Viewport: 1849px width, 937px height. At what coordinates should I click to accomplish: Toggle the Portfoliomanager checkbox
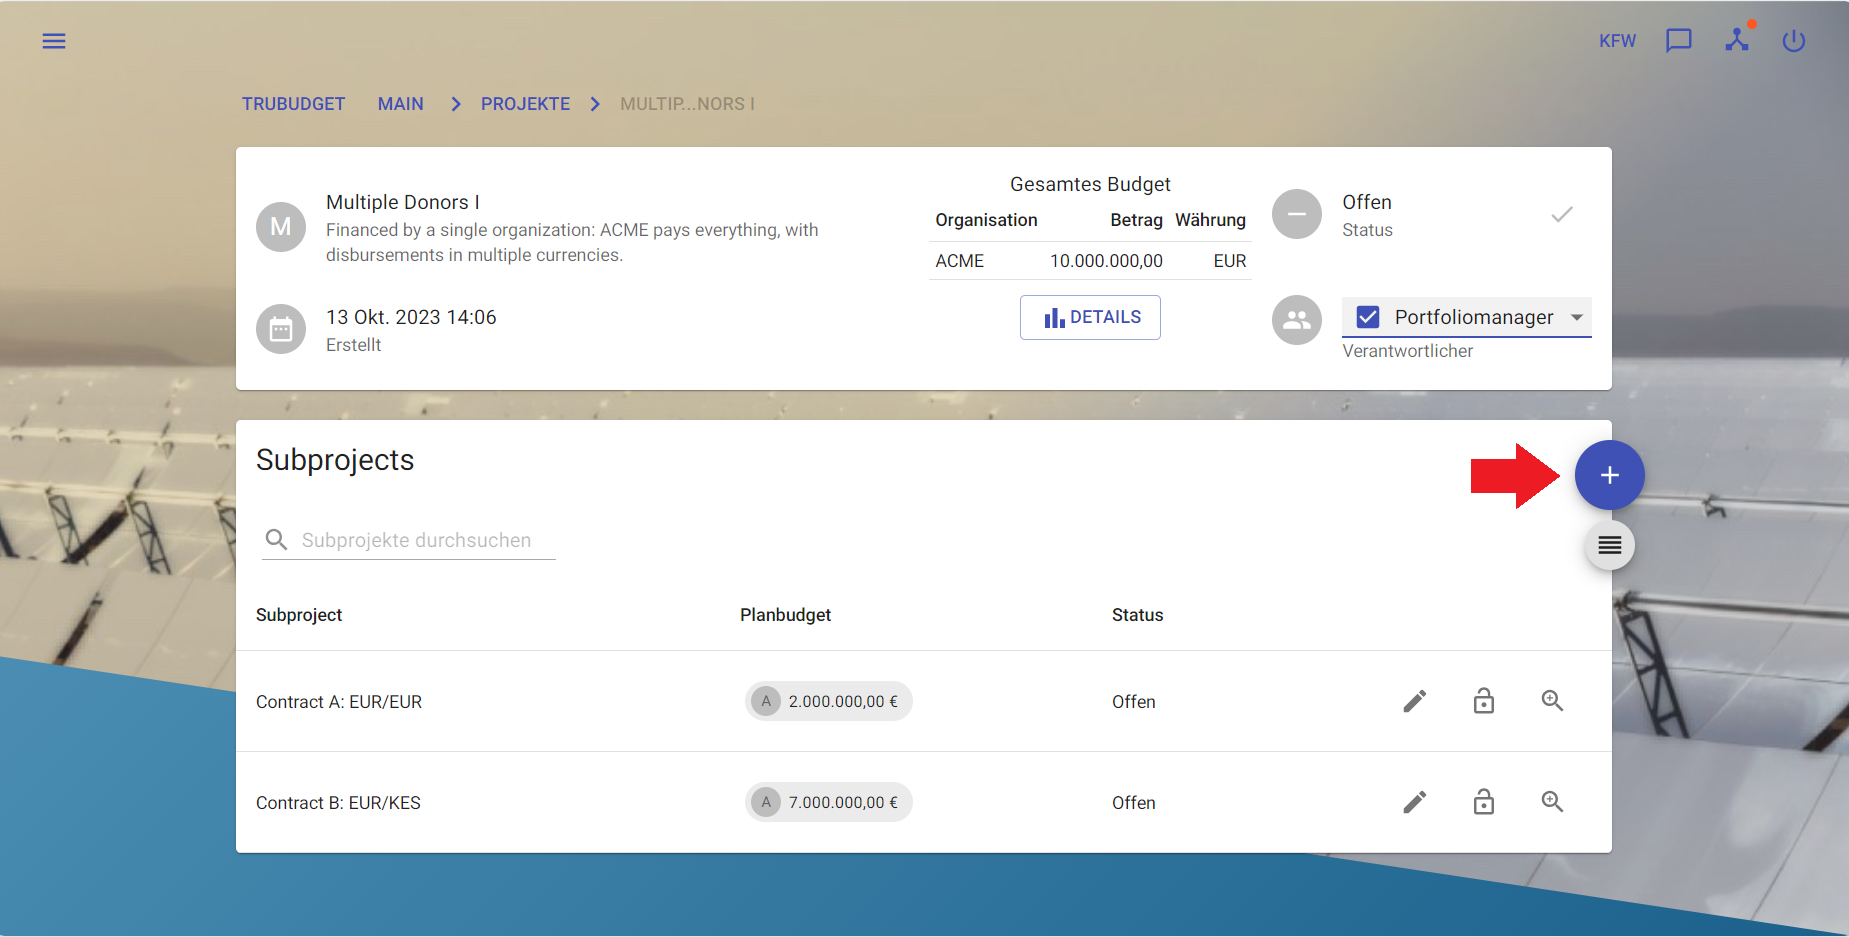[x=1368, y=317]
